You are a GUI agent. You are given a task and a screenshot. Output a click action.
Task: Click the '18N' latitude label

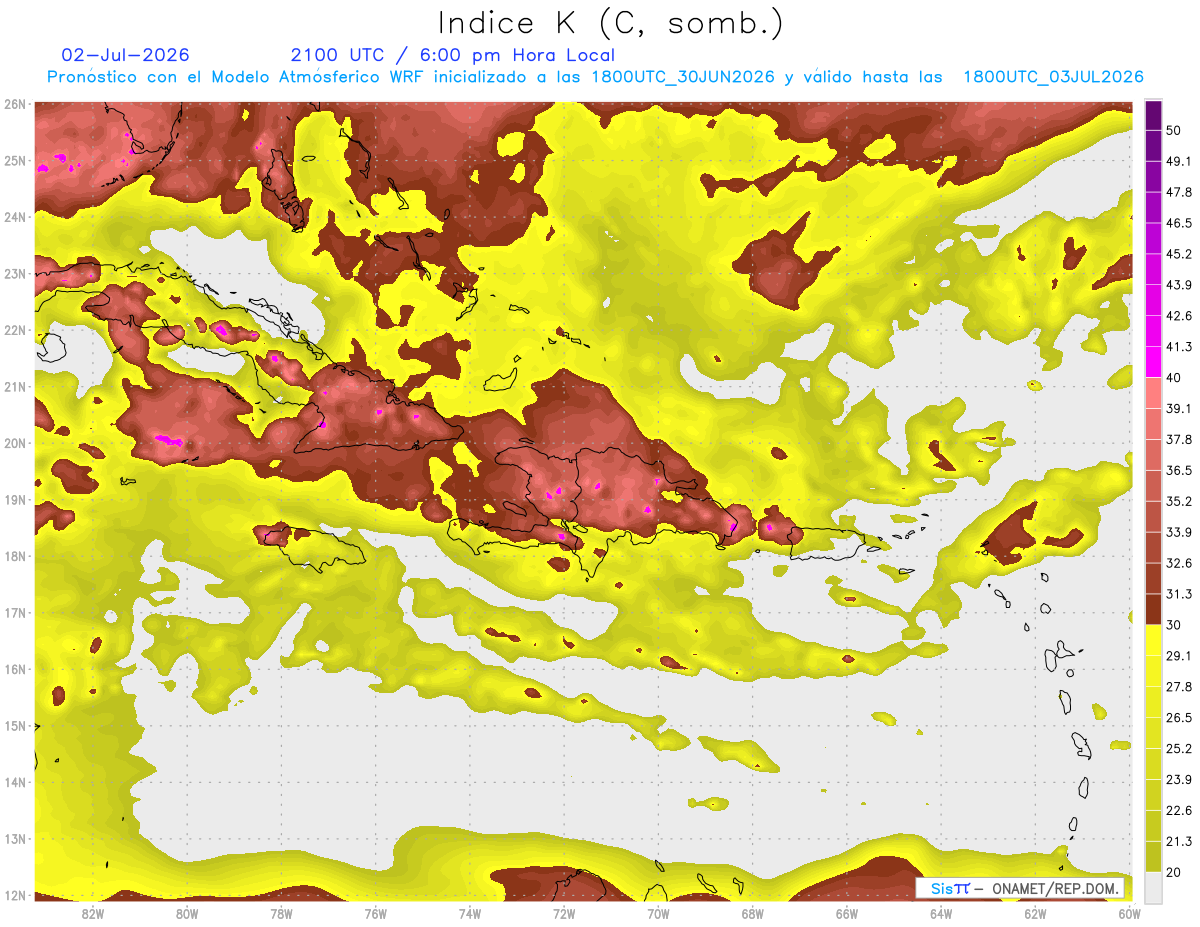click(14, 556)
